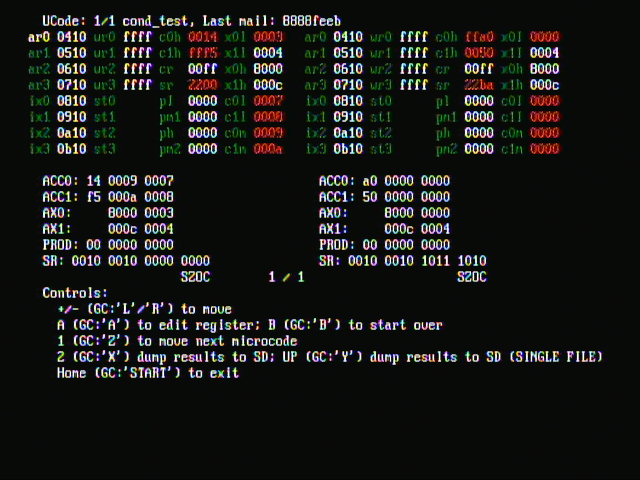640x480 pixels.
Task: Click the left c1m value 000a
Action: click(x=268, y=149)
